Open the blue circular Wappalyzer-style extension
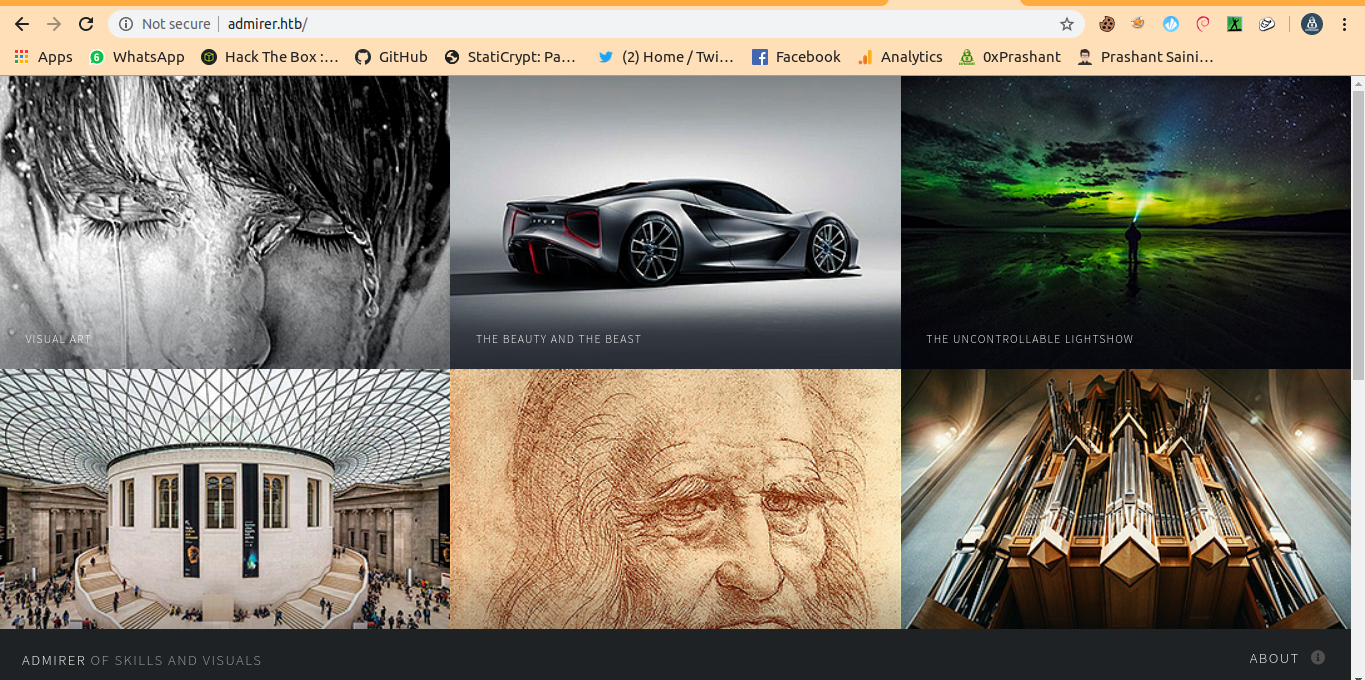 point(1171,24)
